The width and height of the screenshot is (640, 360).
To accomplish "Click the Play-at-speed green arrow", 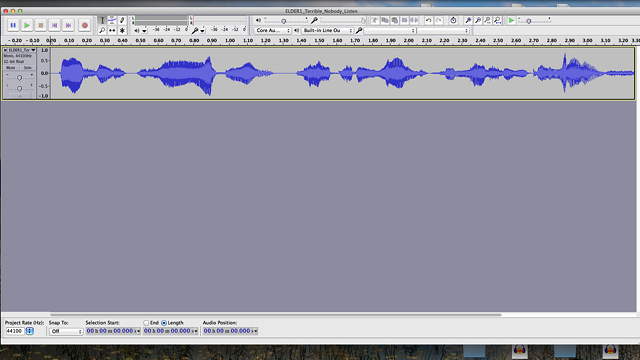I will tap(511, 20).
